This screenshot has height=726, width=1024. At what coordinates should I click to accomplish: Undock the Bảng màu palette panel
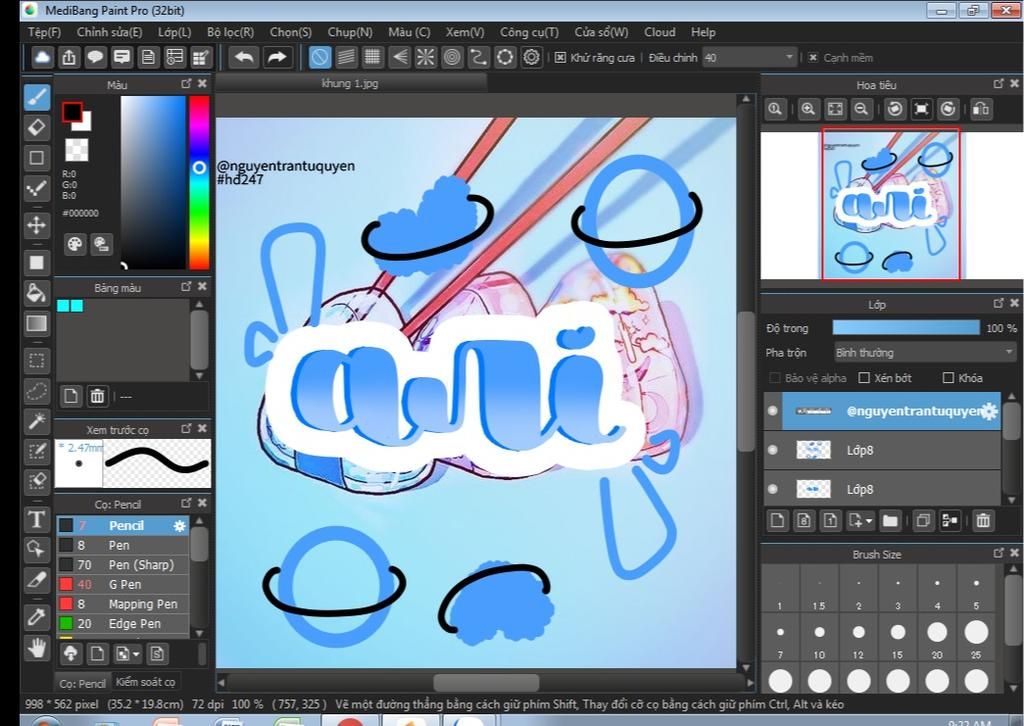tap(186, 287)
